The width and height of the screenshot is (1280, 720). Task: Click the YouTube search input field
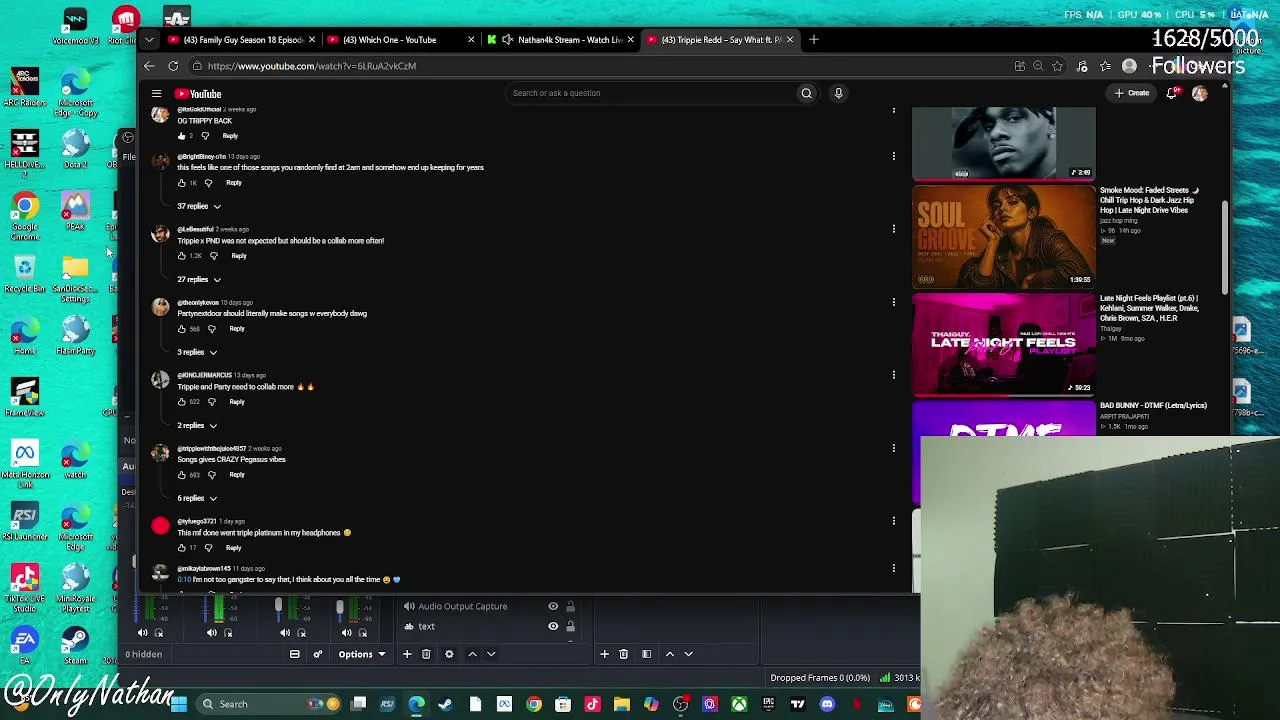(x=650, y=93)
